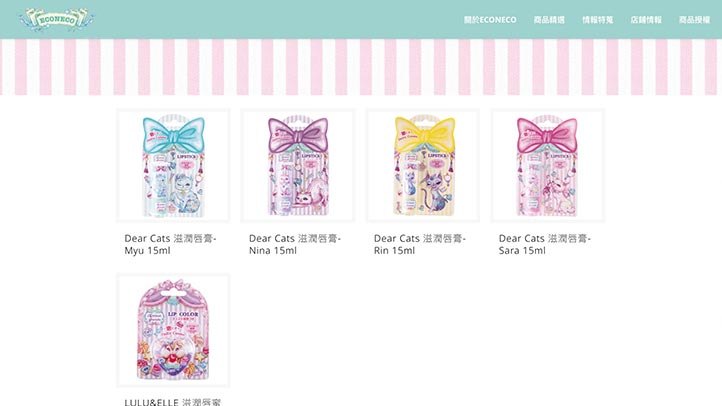722x406 pixels.
Task: Go to the 情報特蒐 page
Action: point(598,20)
